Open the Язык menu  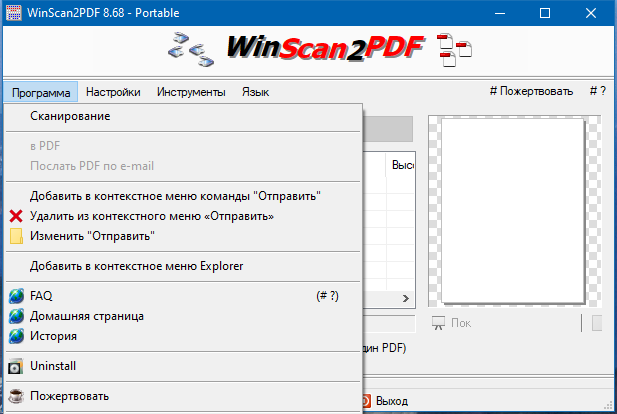point(255,92)
